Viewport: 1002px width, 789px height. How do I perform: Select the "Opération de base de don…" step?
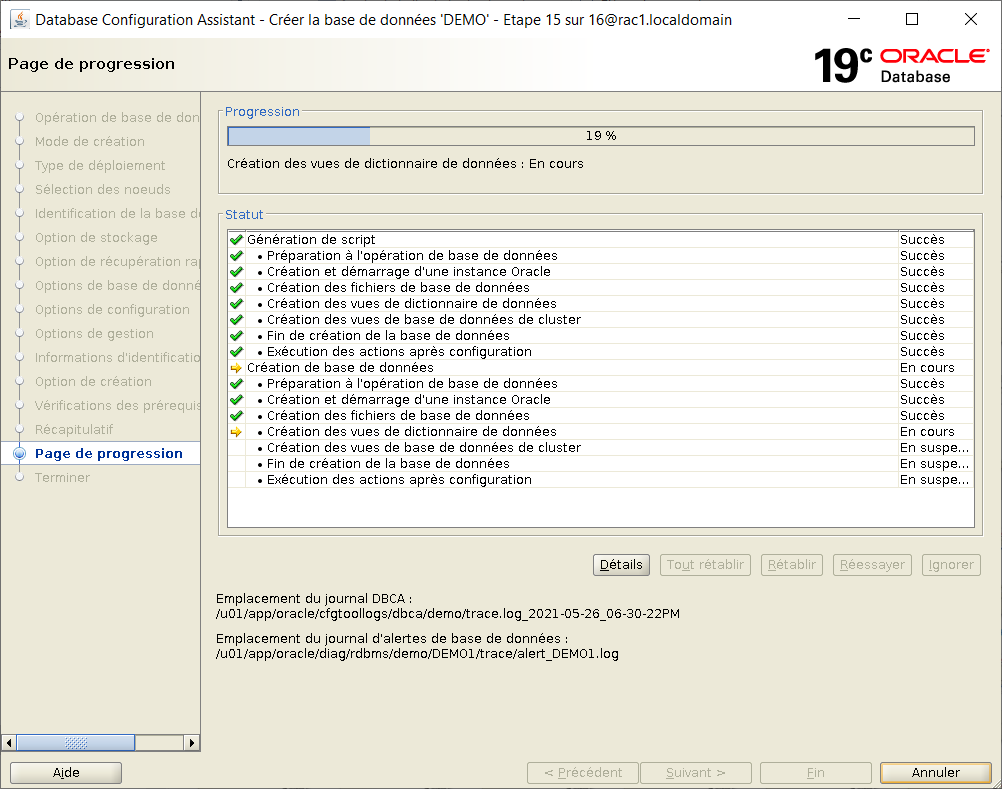pos(117,118)
